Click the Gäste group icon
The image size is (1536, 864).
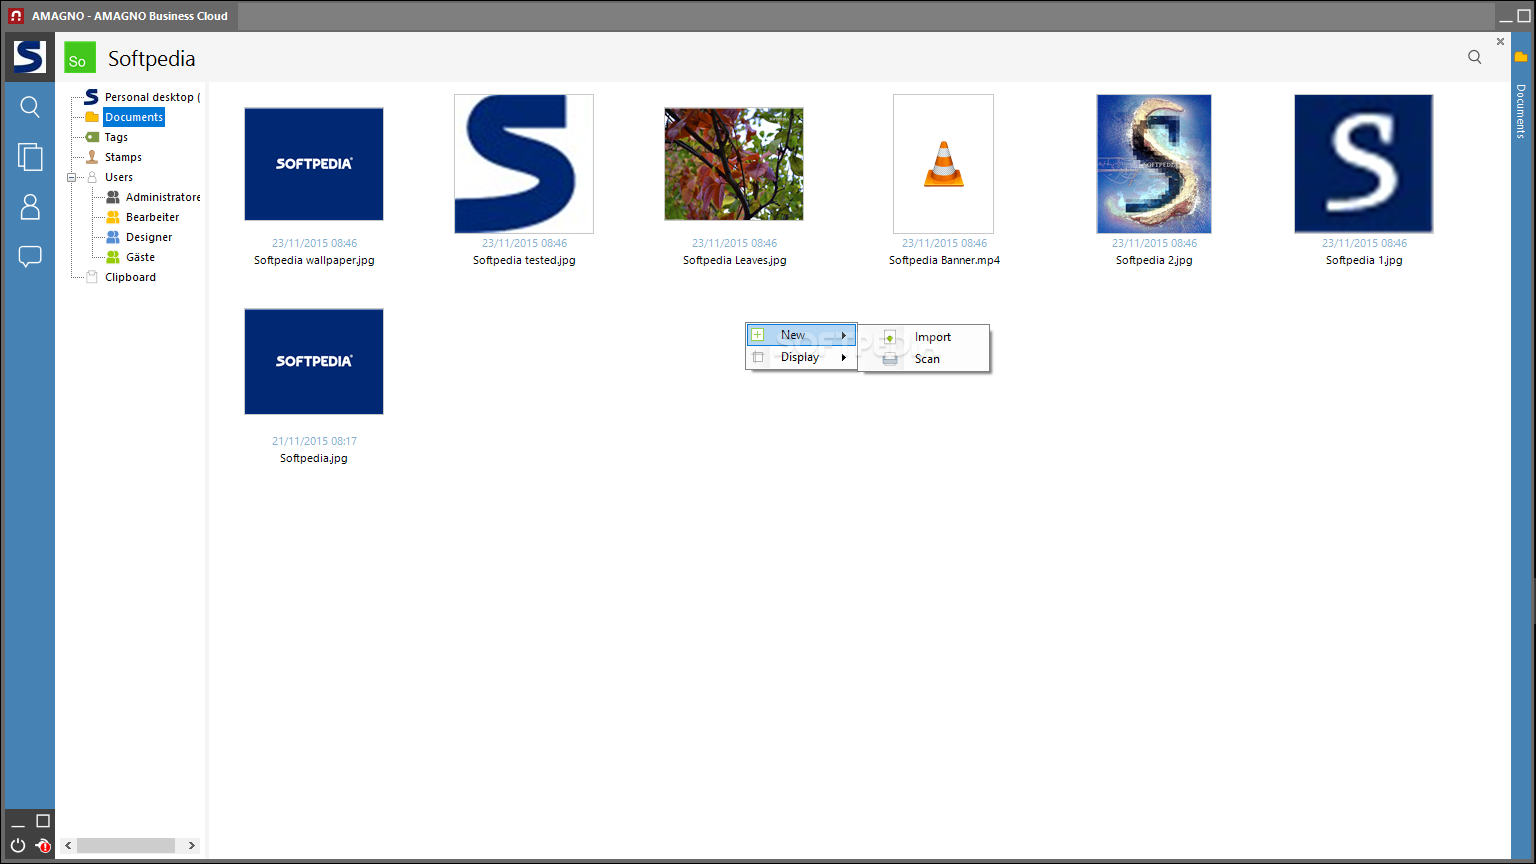click(x=113, y=257)
